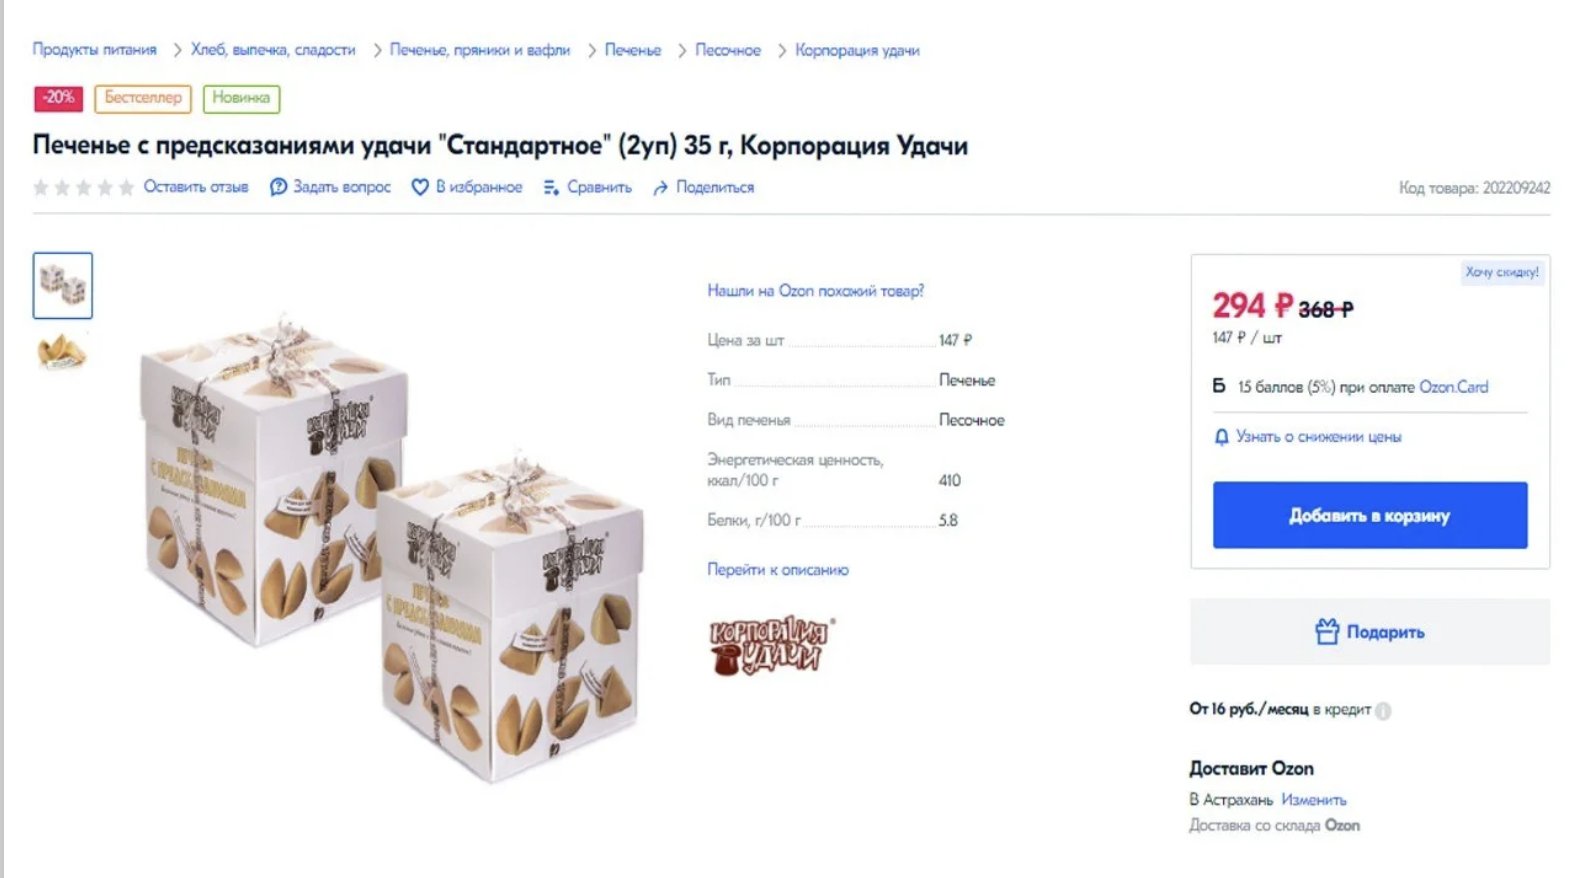Click the info icon near credit offer

coord(1383,712)
